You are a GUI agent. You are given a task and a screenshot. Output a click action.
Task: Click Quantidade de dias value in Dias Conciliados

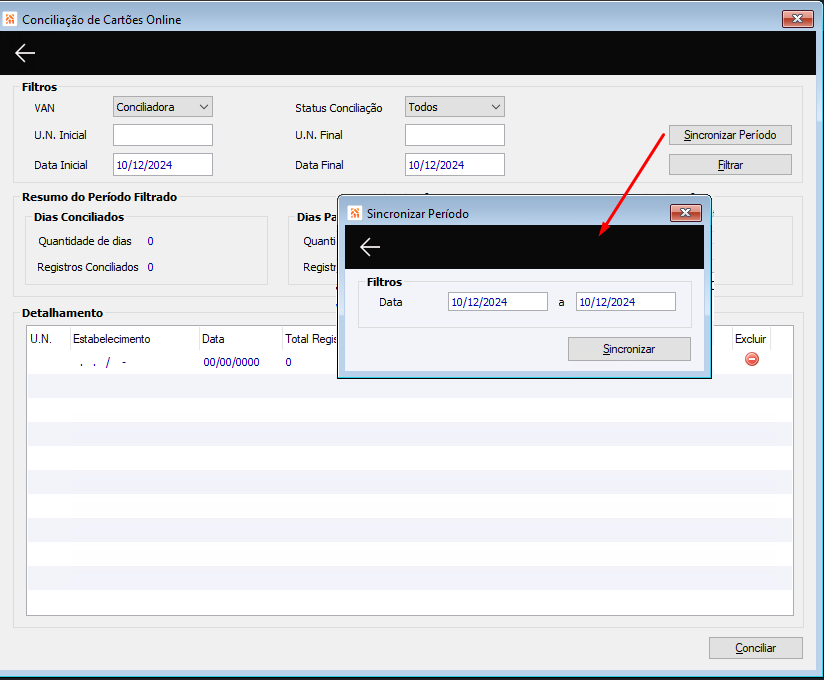coord(150,241)
